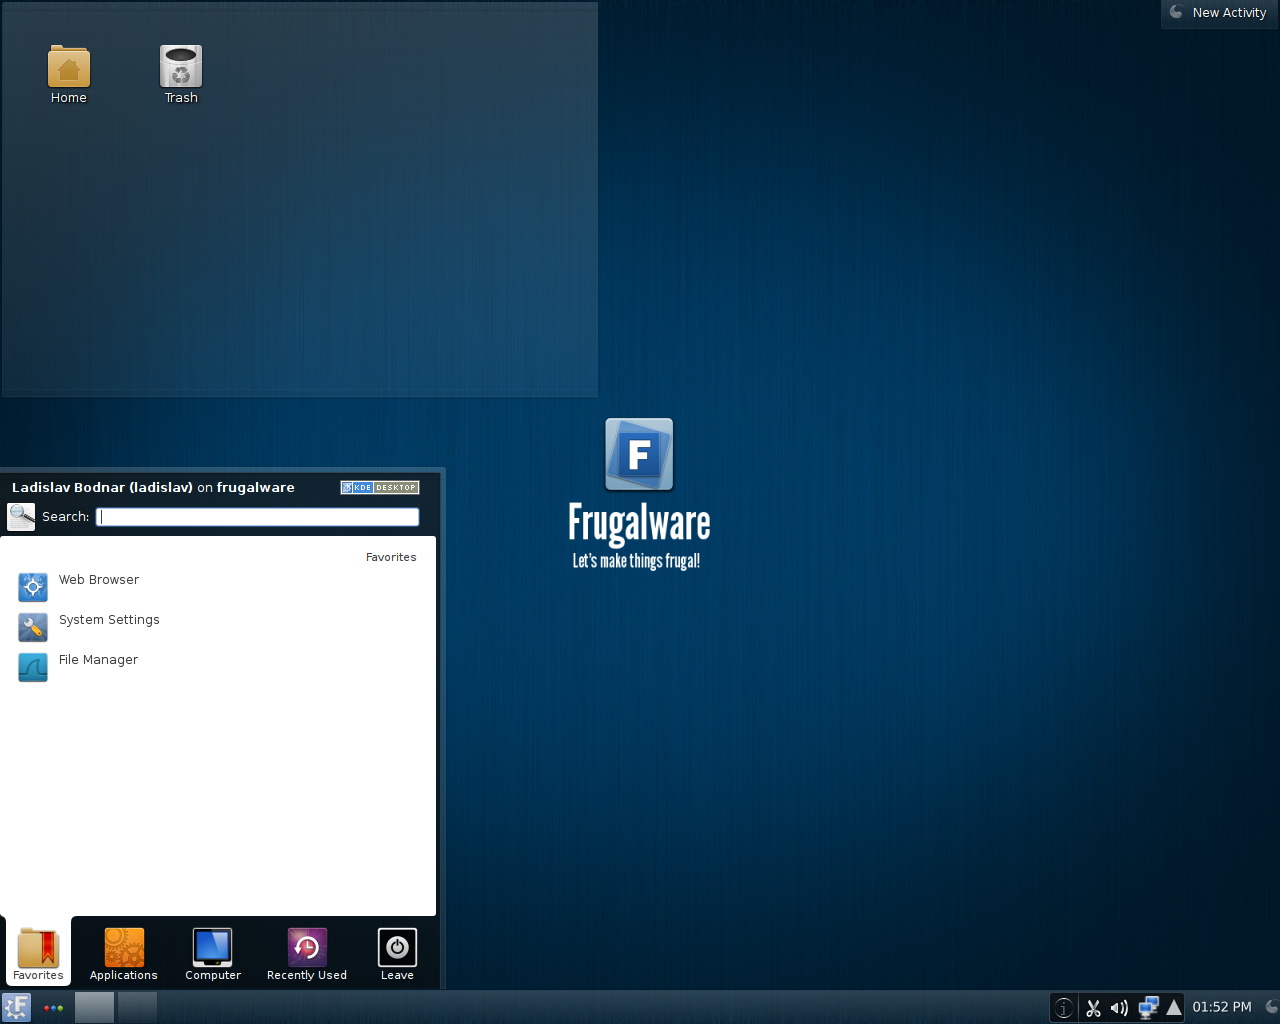The width and height of the screenshot is (1280, 1024).
Task: Expand hidden system tray icons arrow
Action: [1174, 1008]
